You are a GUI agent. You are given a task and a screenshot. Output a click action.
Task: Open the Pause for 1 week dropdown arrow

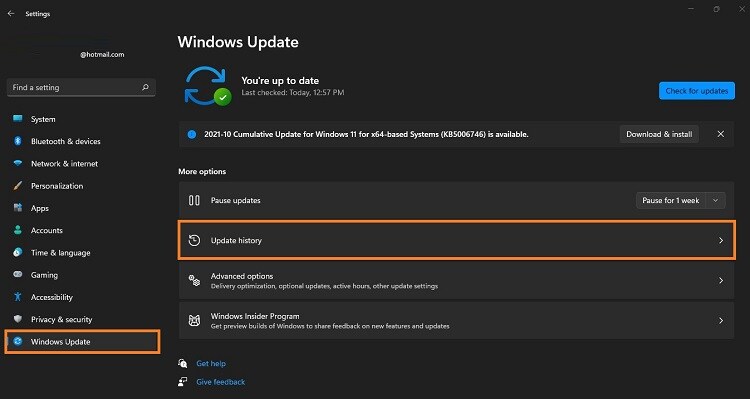pyautogui.click(x=716, y=200)
